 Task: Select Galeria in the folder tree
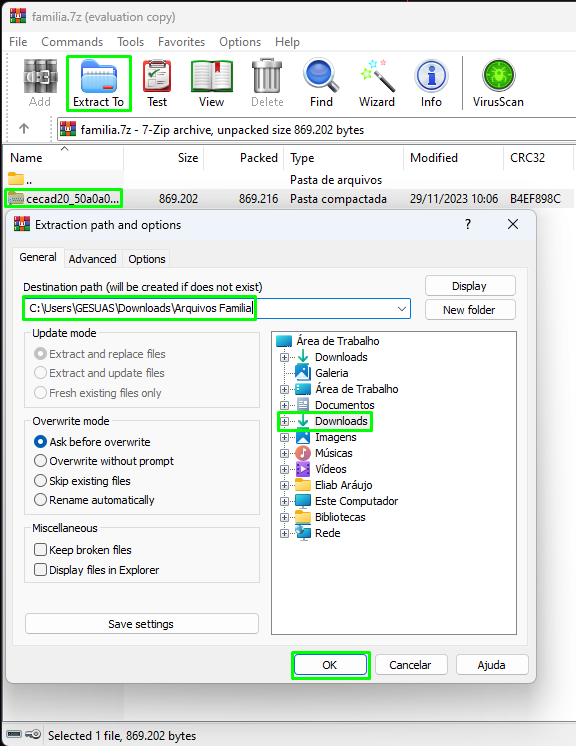tap(332, 373)
